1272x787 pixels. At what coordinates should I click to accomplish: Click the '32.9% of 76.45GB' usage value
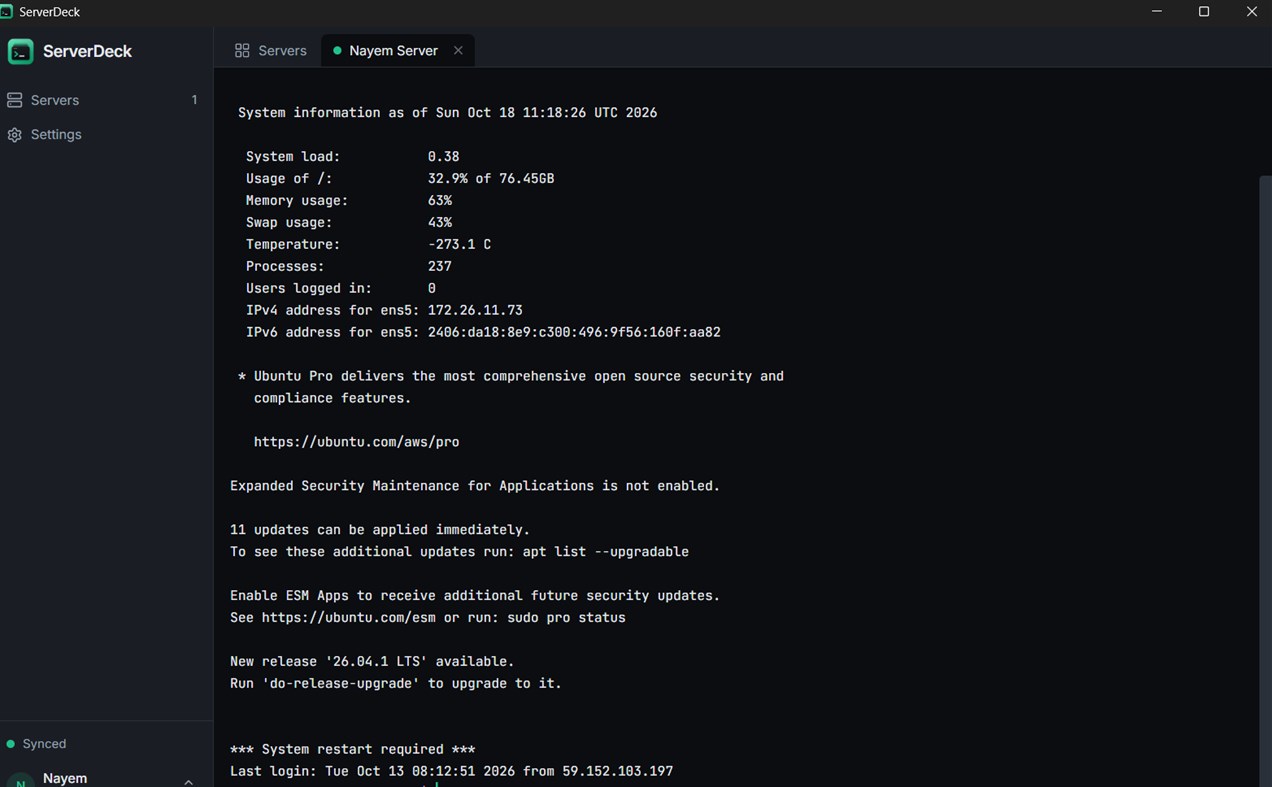[x=491, y=178]
